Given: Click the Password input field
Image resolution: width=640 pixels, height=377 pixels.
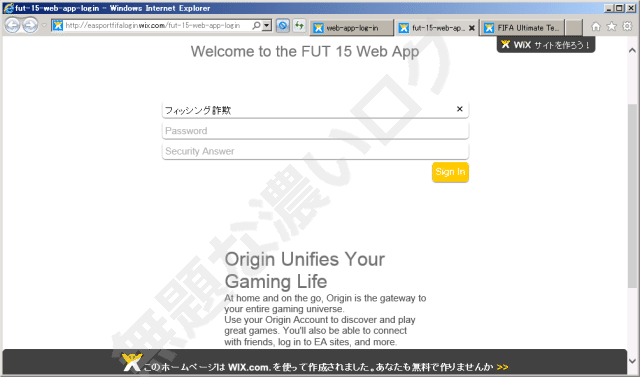Looking at the screenshot, I should pyautogui.click(x=315, y=131).
